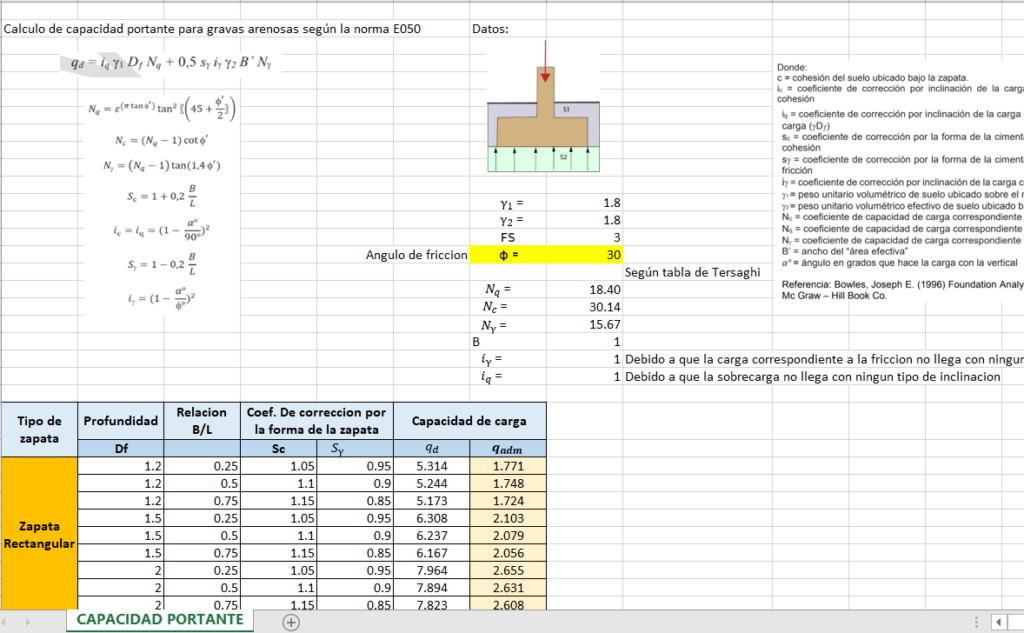This screenshot has width=1024, height=633.
Task: Select the Relacion B/L header cell
Action: (204, 421)
